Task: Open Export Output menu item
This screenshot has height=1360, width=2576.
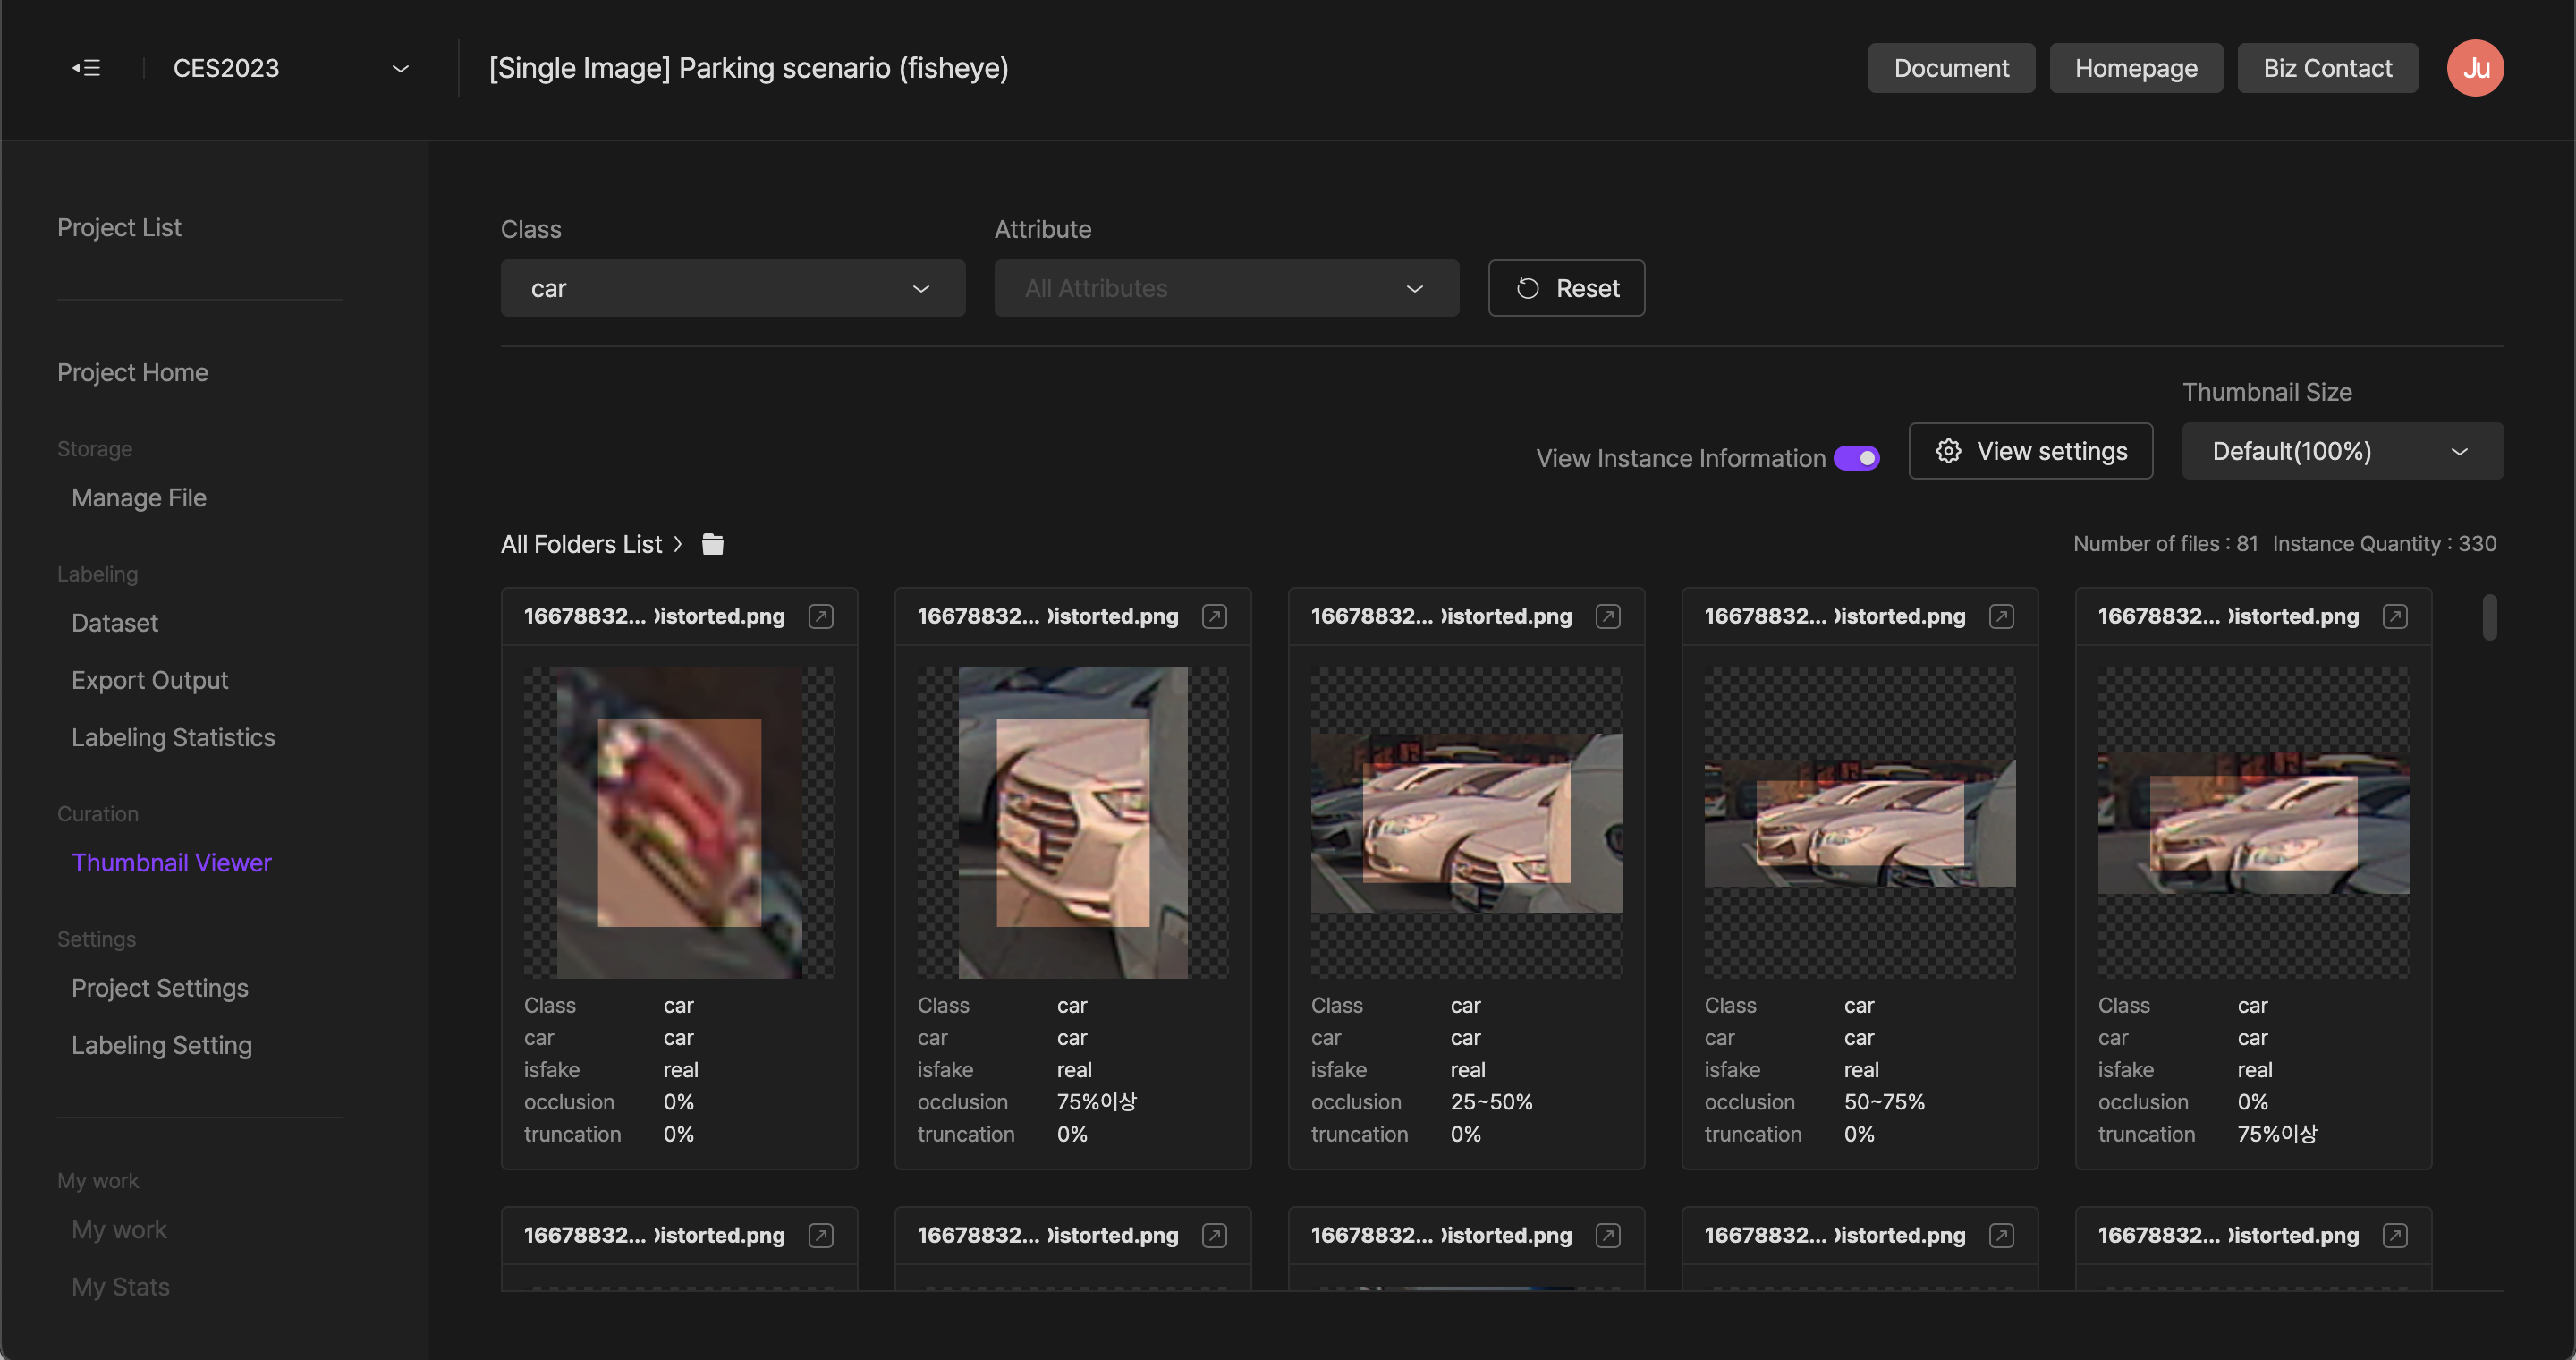Action: point(150,680)
